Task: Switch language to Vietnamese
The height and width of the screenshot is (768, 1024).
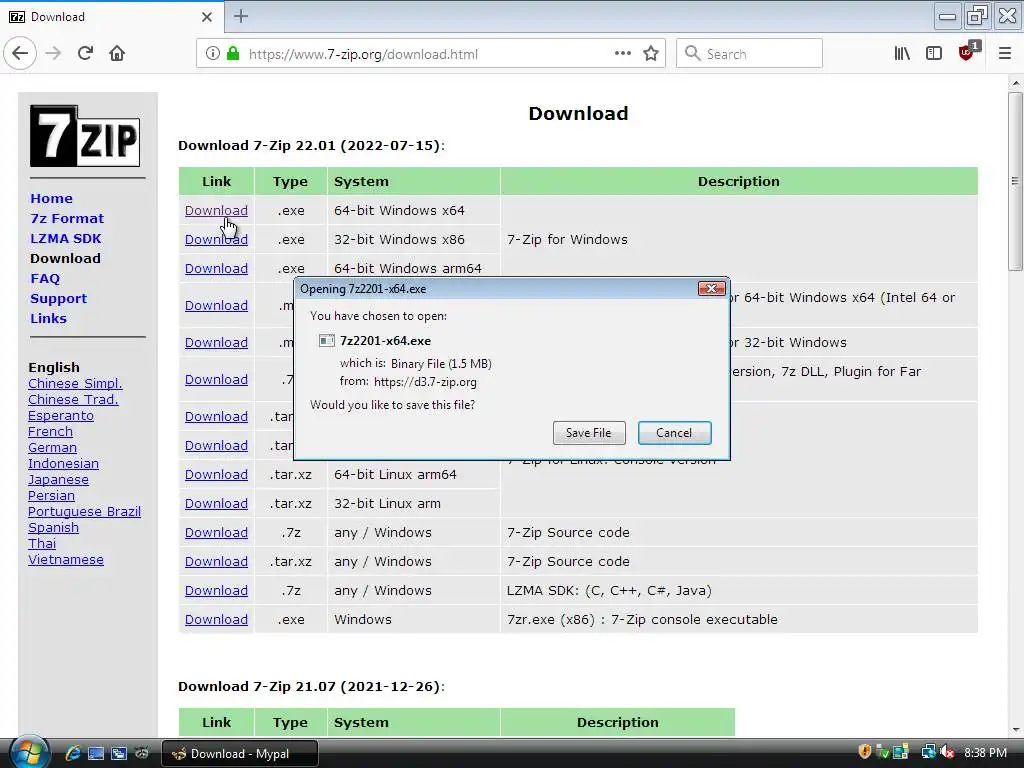Action: (x=66, y=560)
